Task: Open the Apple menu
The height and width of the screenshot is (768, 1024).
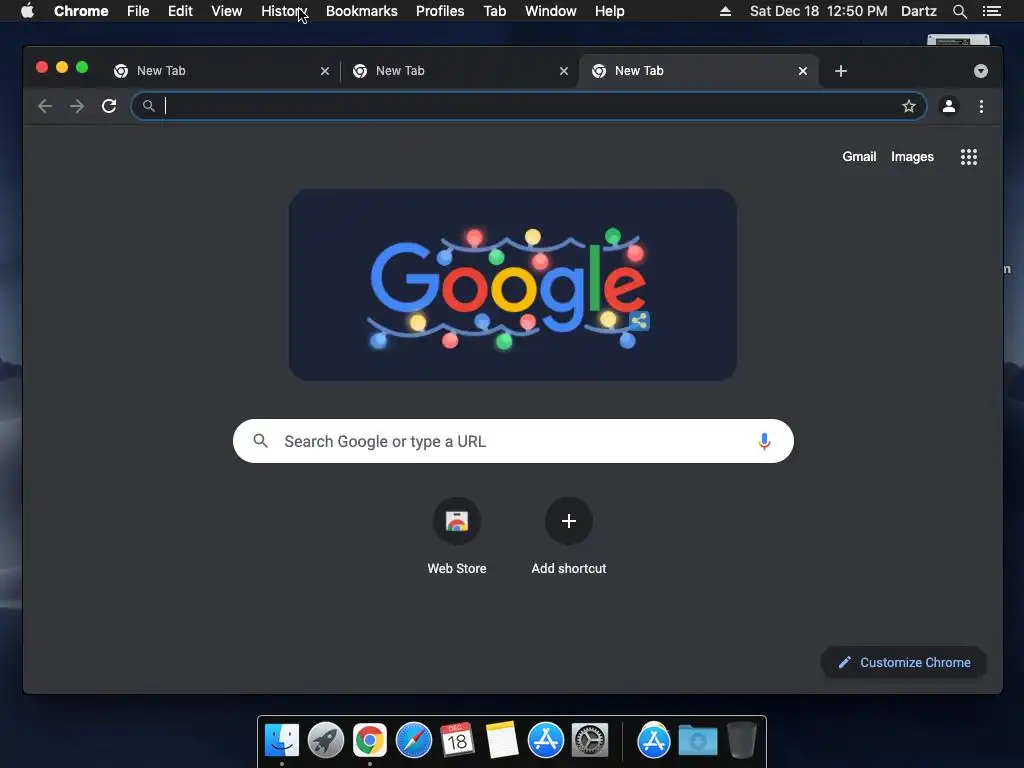Action: [27, 11]
